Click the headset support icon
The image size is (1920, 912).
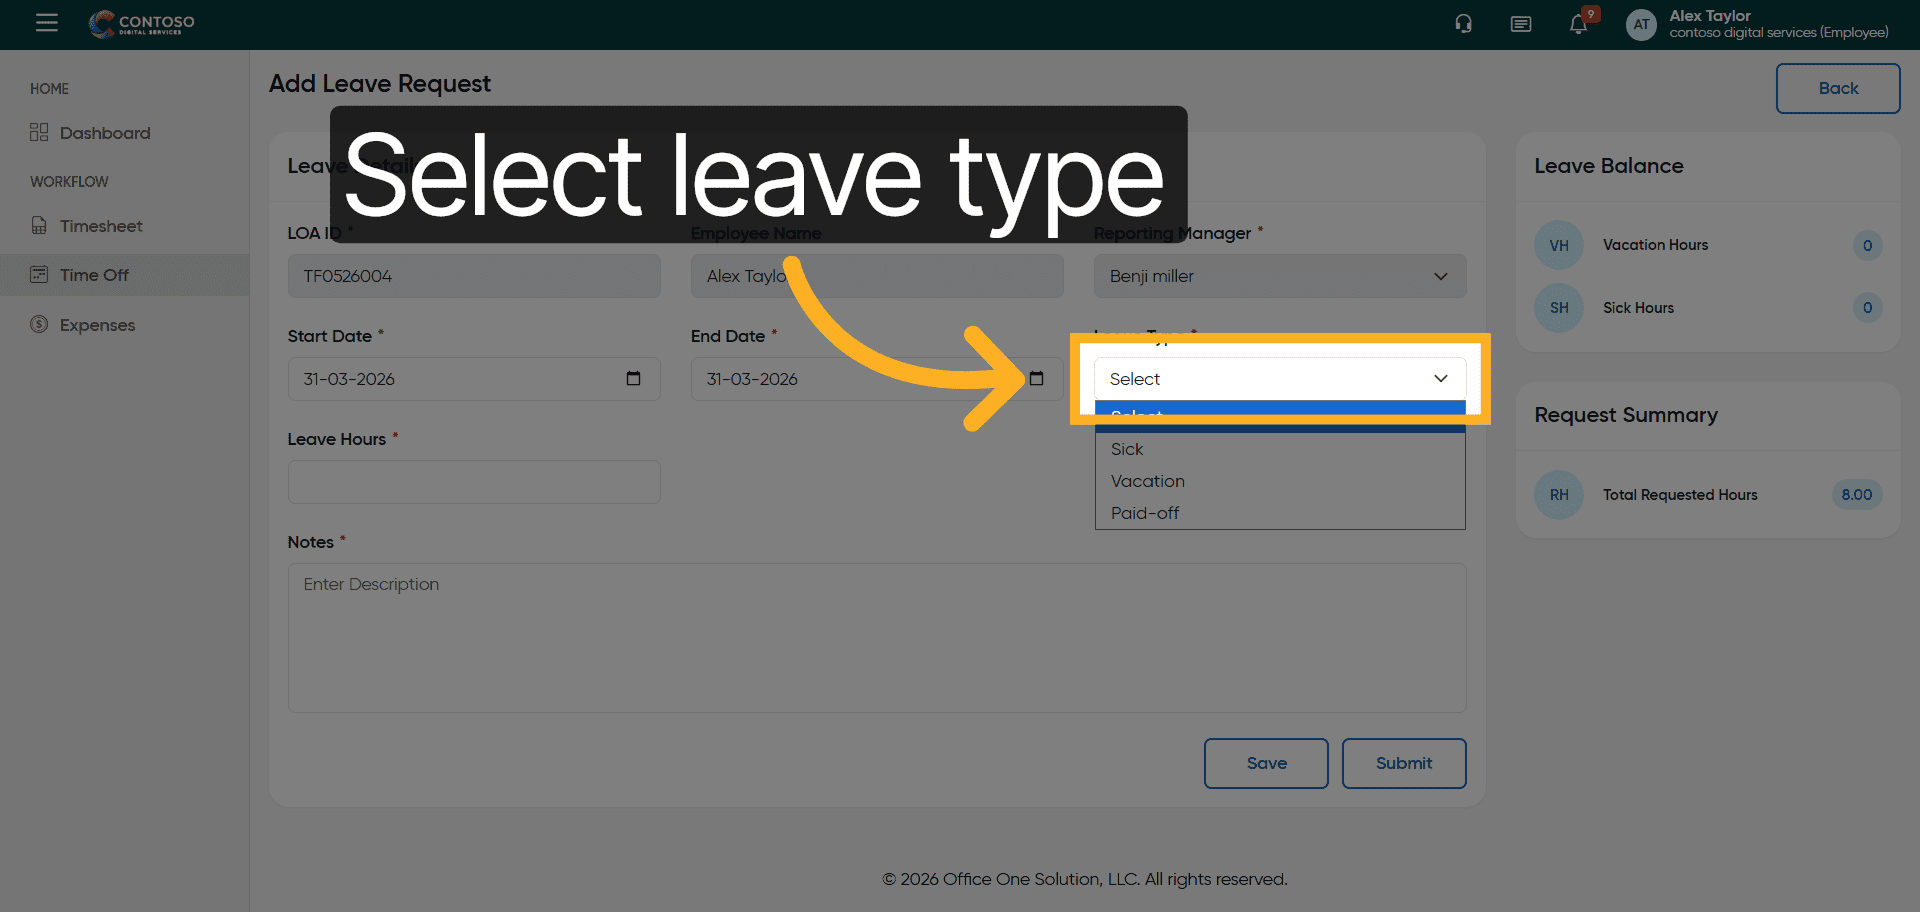pos(1463,24)
